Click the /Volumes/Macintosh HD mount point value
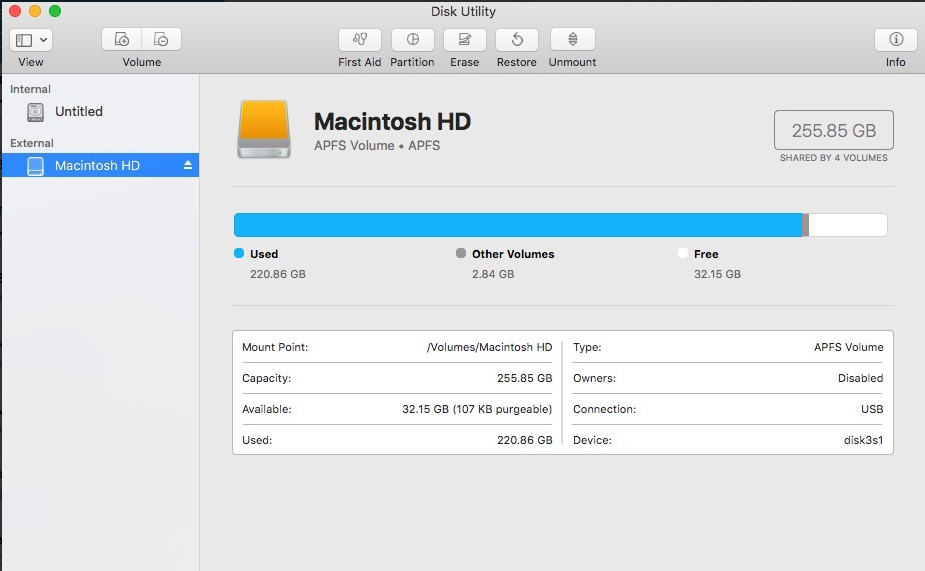The image size is (925, 571). (x=489, y=347)
